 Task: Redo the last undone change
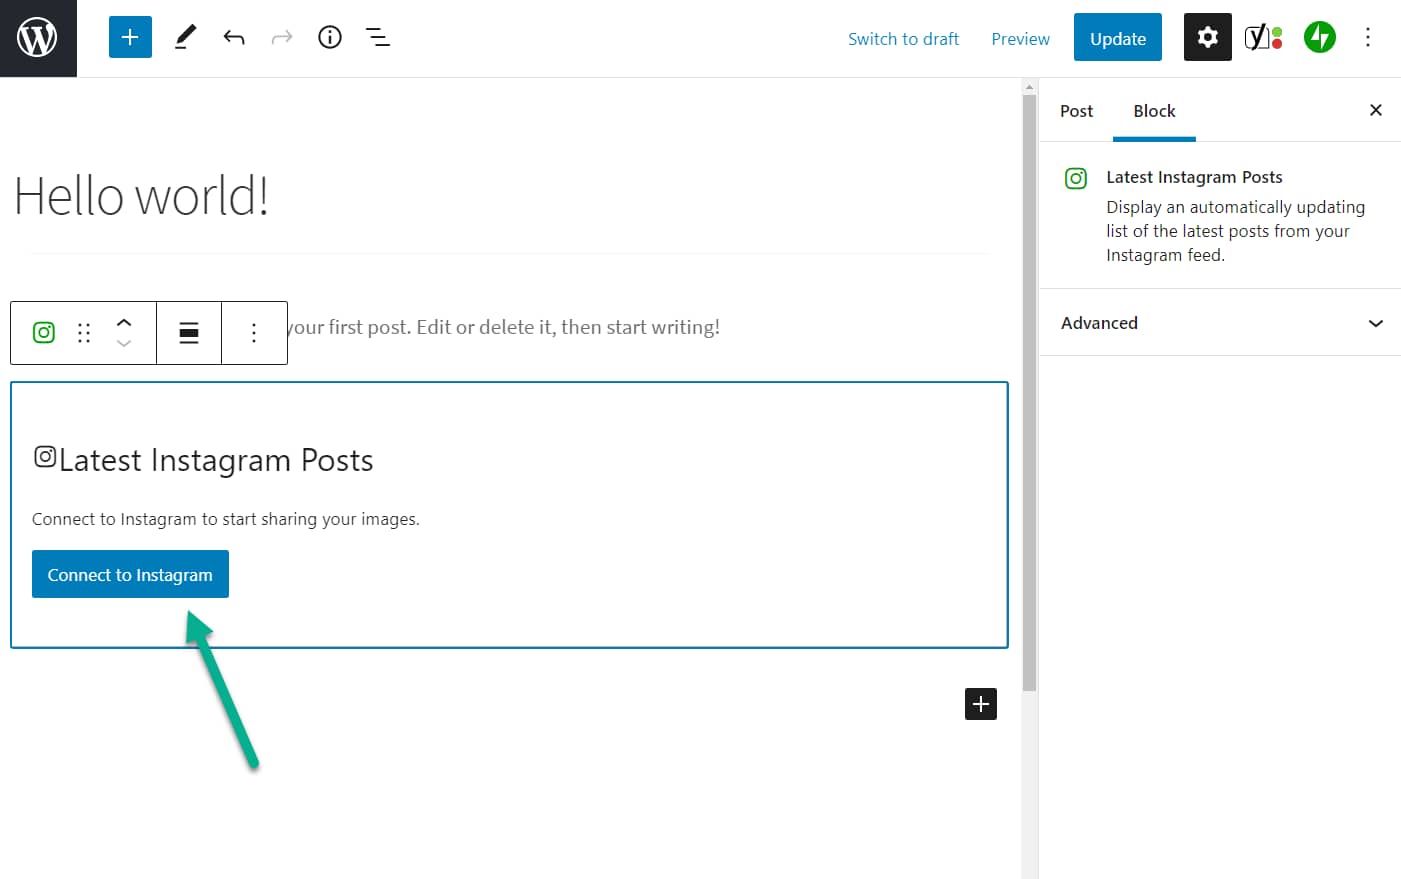[282, 38]
